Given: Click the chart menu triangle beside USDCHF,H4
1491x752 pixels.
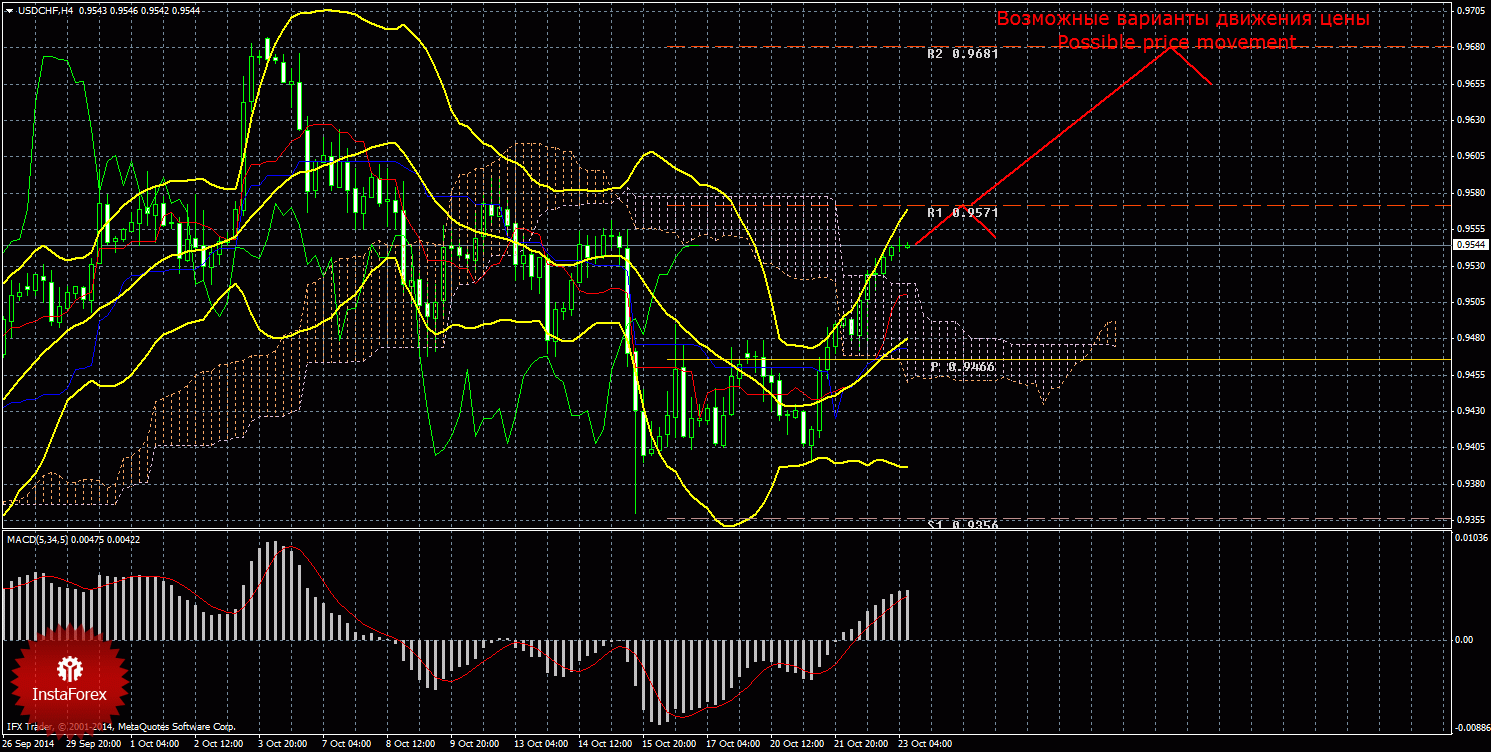Looking at the screenshot, I should [8, 10].
